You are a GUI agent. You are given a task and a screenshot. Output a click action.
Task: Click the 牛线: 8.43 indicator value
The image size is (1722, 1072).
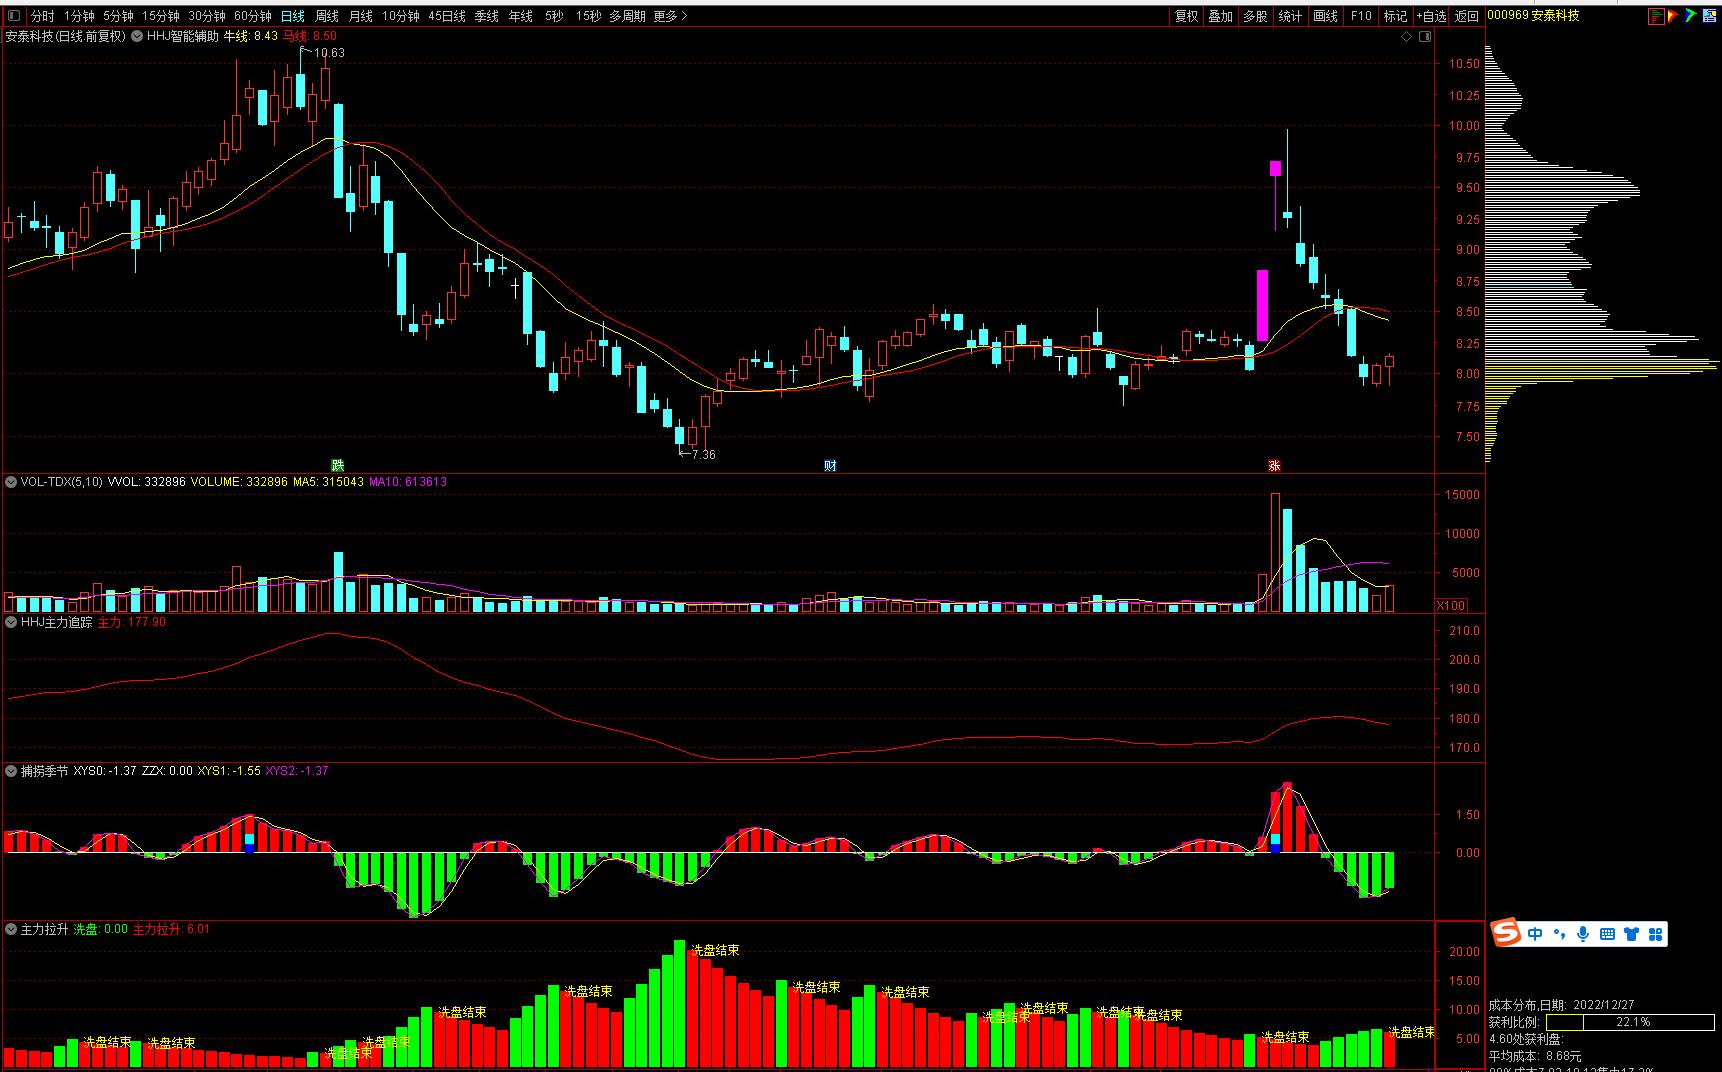pyautogui.click(x=251, y=36)
